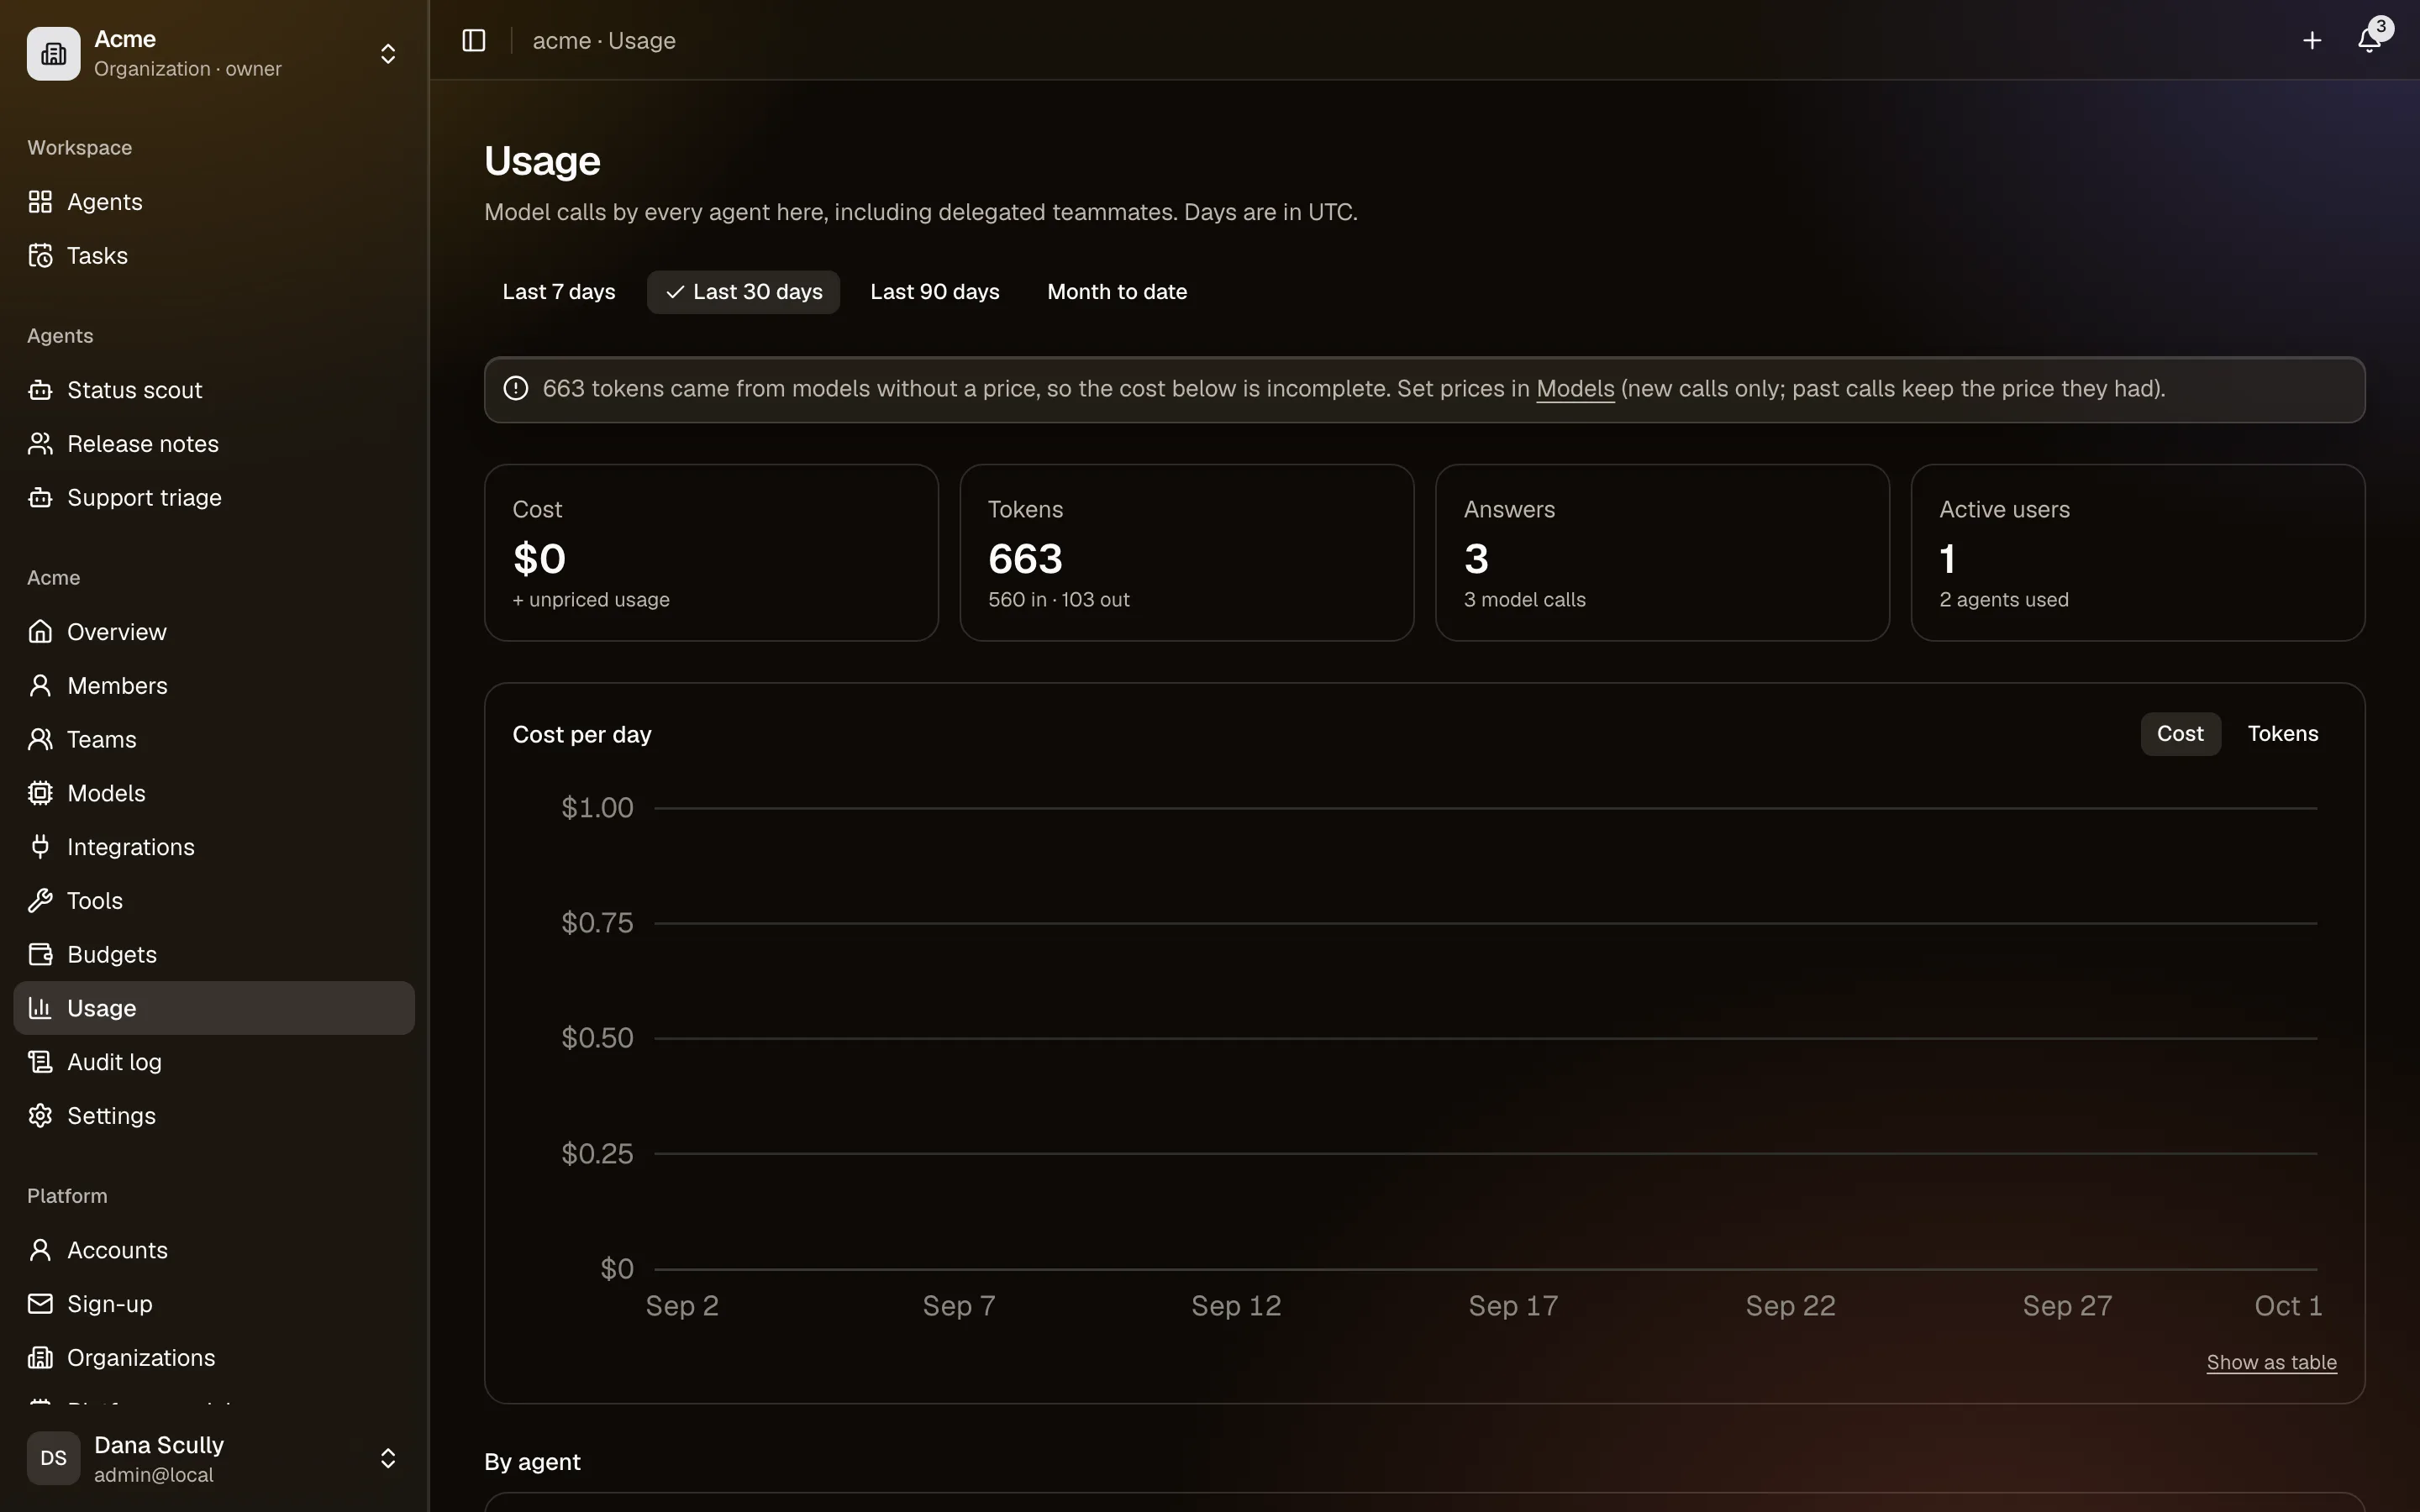The height and width of the screenshot is (1512, 2420).
Task: Open the Usage page in sidebar
Action: [x=214, y=1008]
